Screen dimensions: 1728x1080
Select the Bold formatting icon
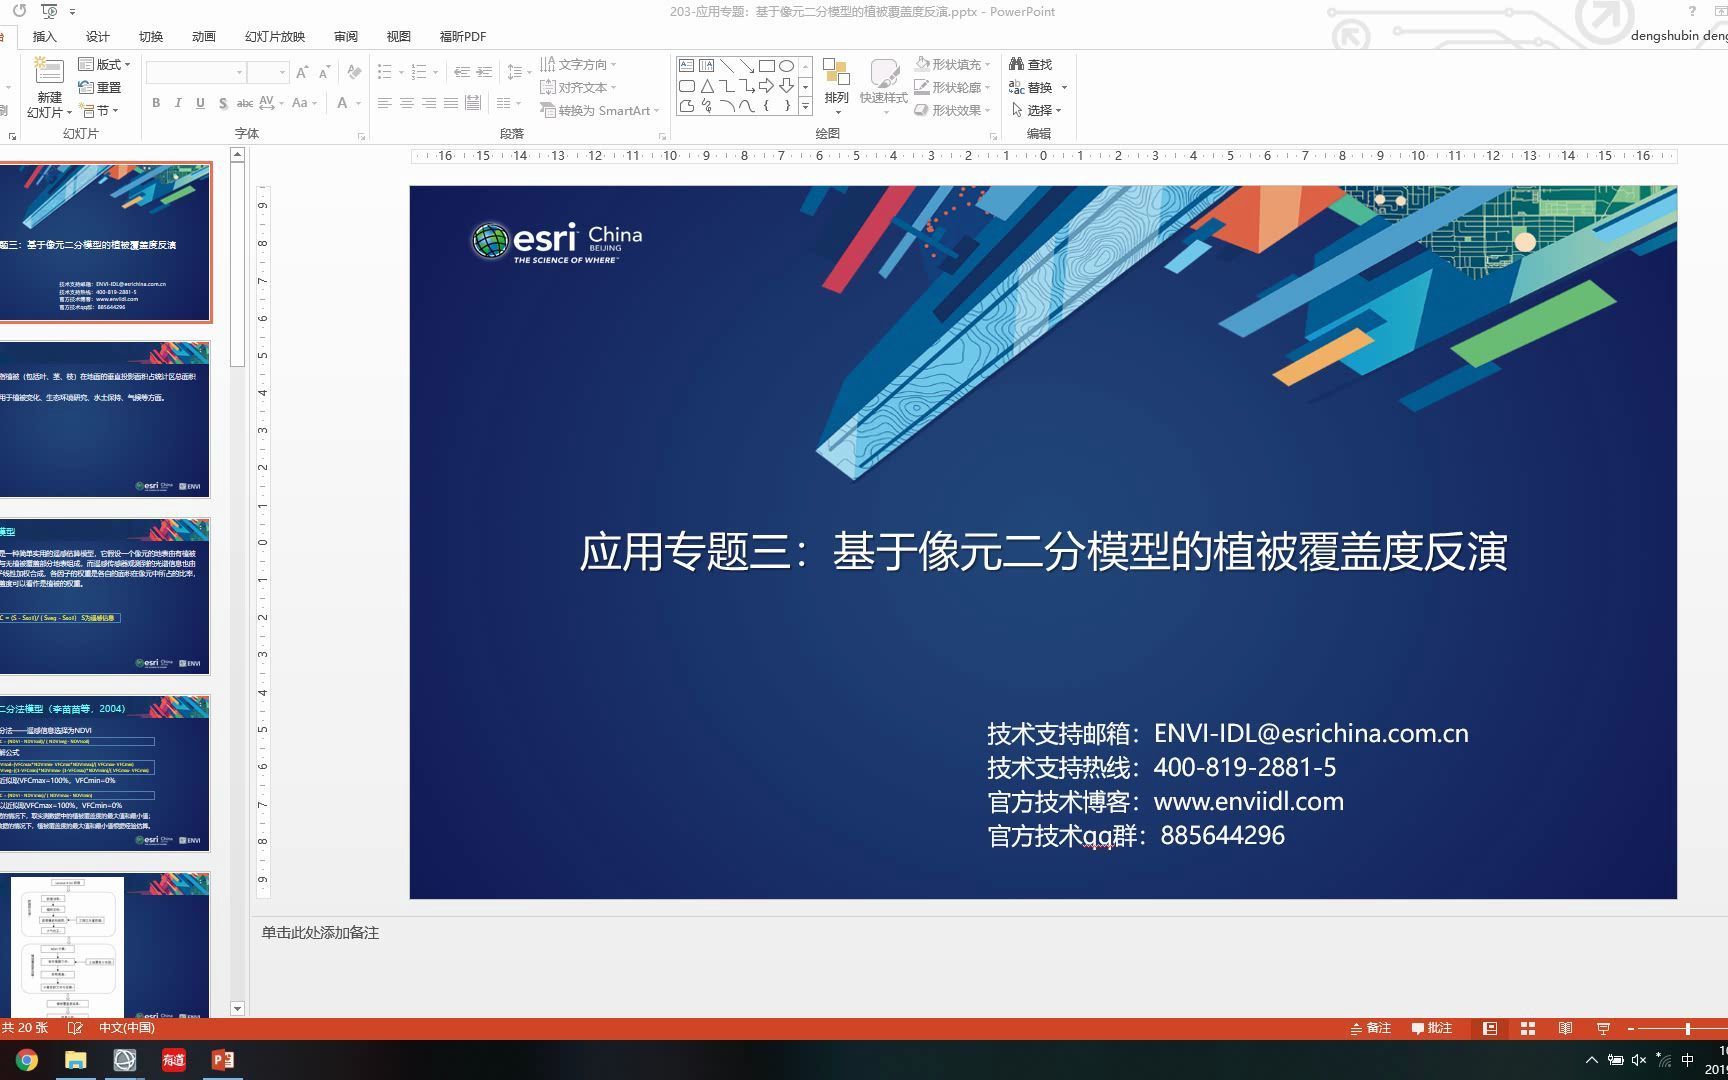[156, 103]
